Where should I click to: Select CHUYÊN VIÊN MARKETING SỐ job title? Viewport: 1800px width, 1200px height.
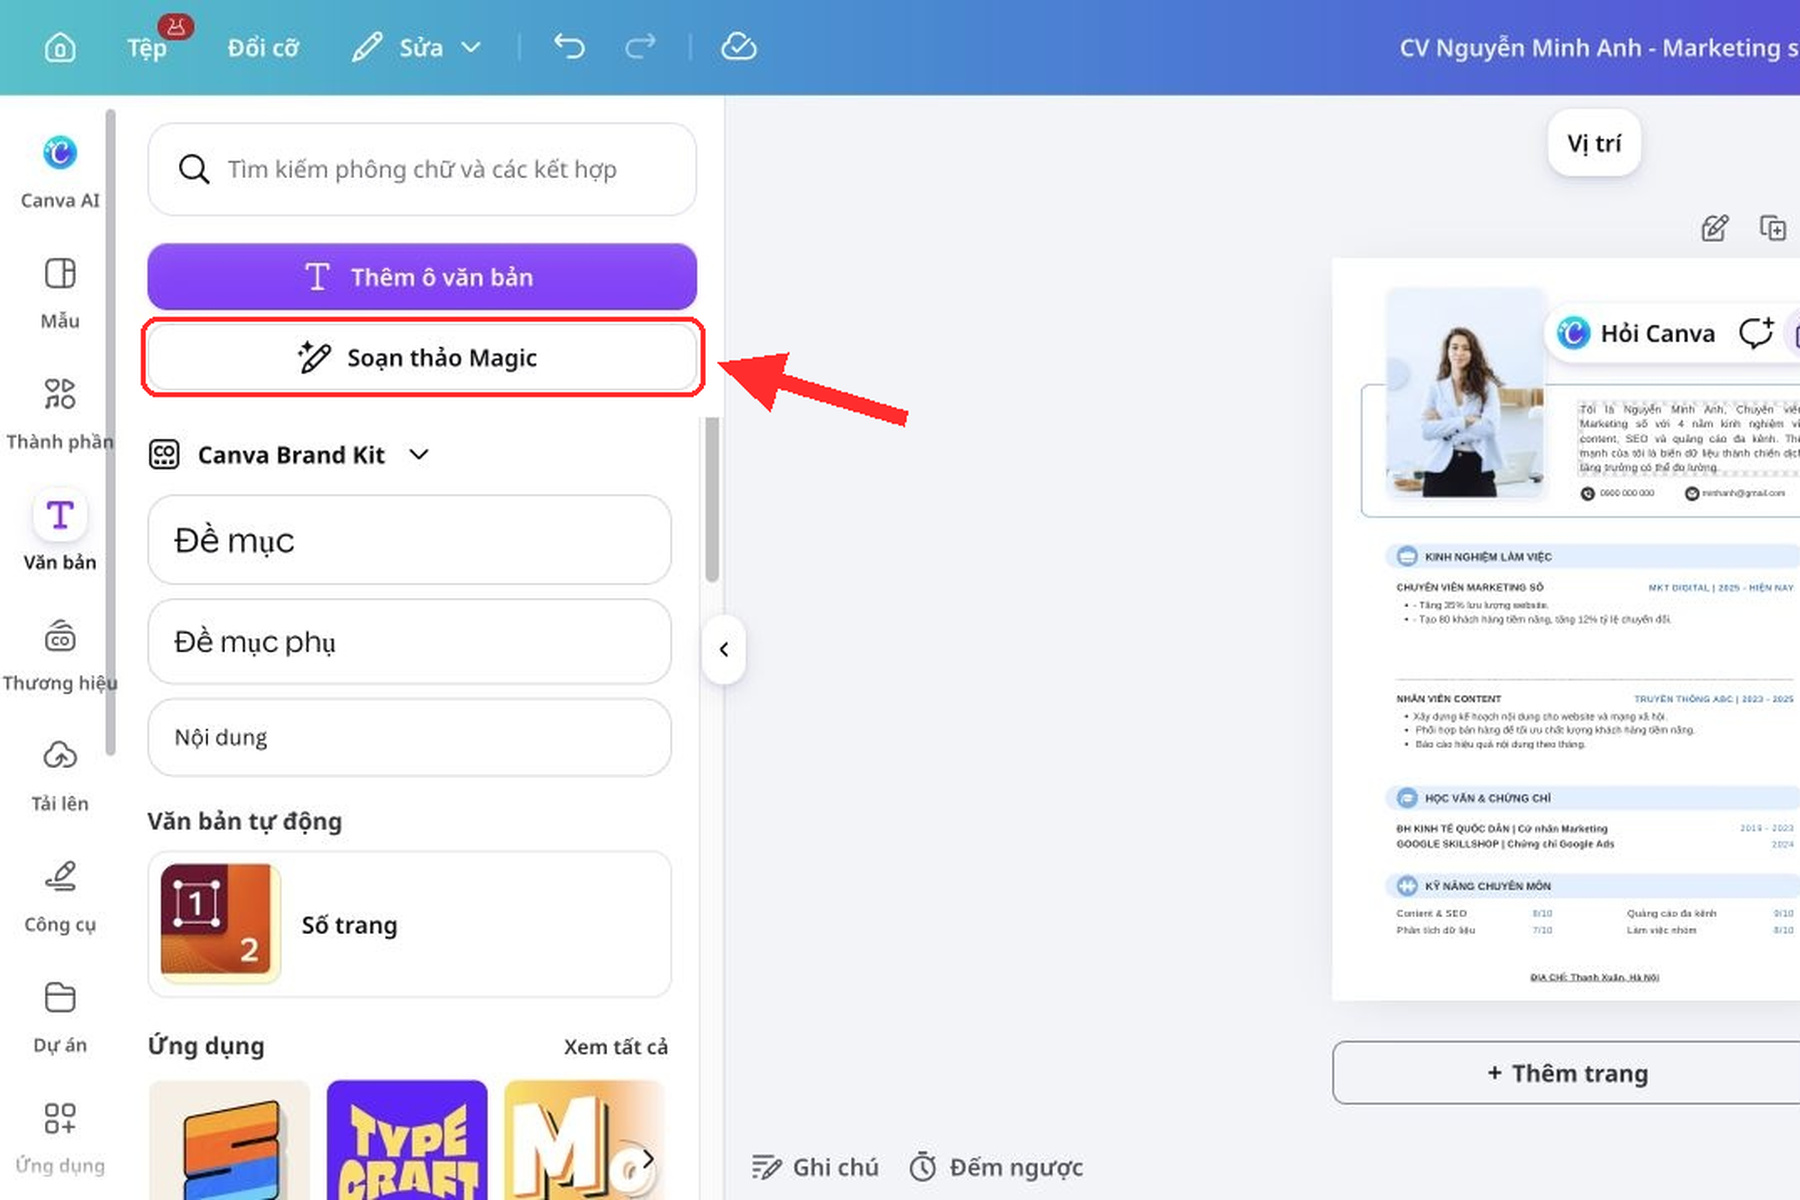point(1469,587)
